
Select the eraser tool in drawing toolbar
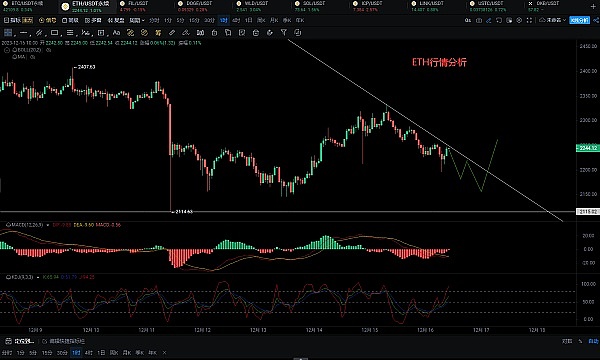pos(186,33)
